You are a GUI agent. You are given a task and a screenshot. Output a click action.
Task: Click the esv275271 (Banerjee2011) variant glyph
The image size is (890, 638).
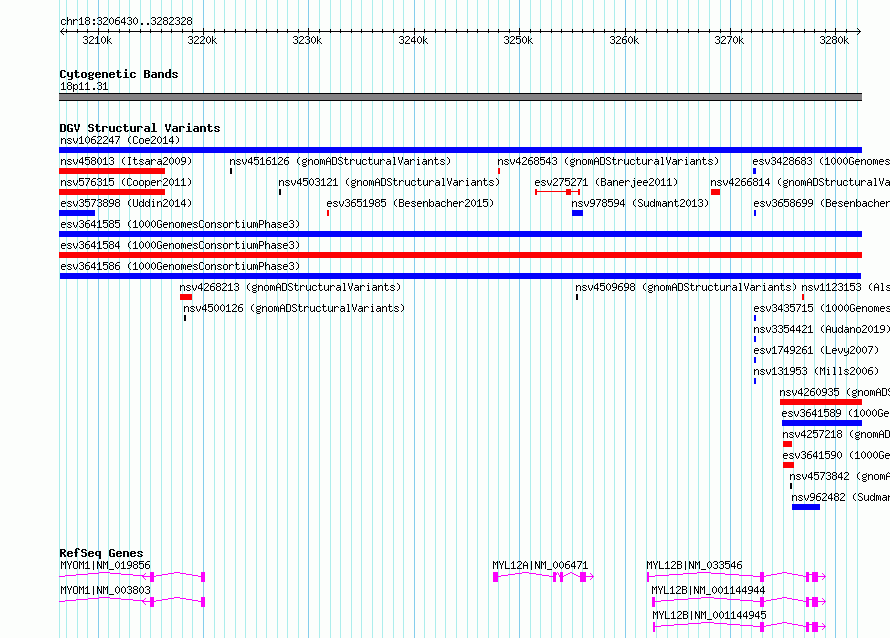pos(557,192)
